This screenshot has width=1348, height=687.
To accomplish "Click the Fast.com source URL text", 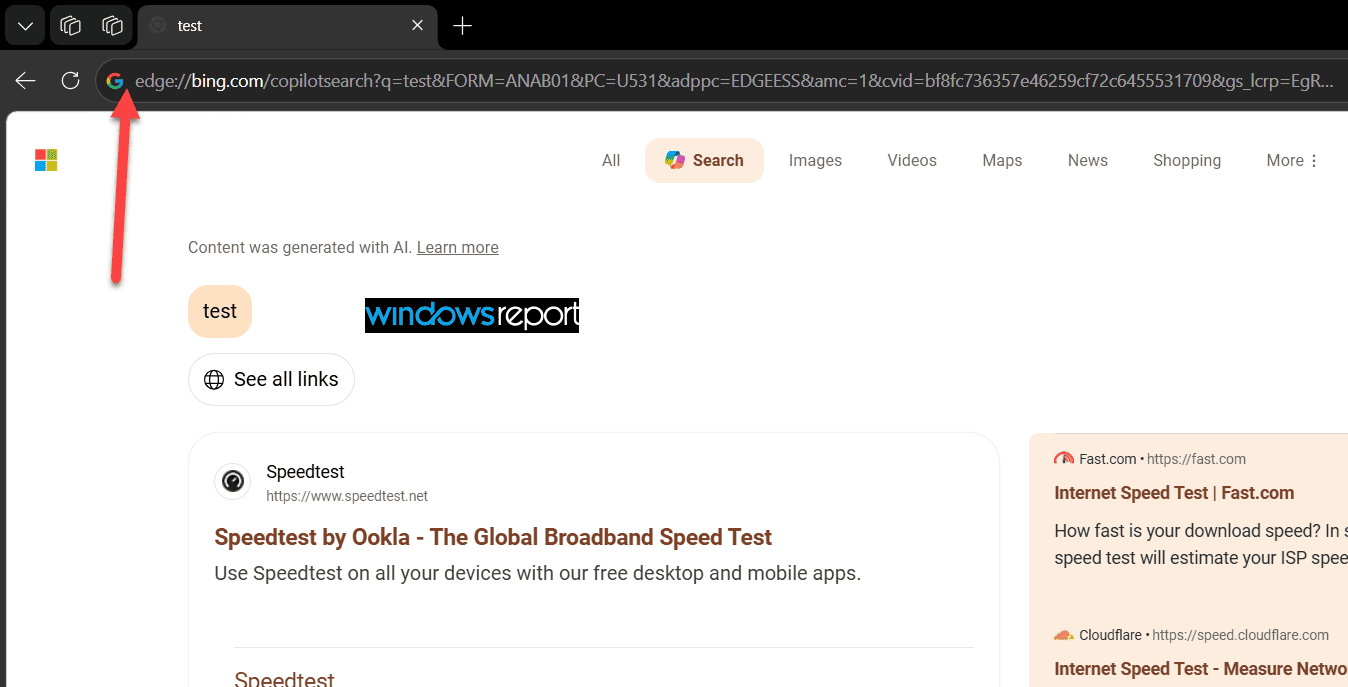I will pyautogui.click(x=1196, y=459).
